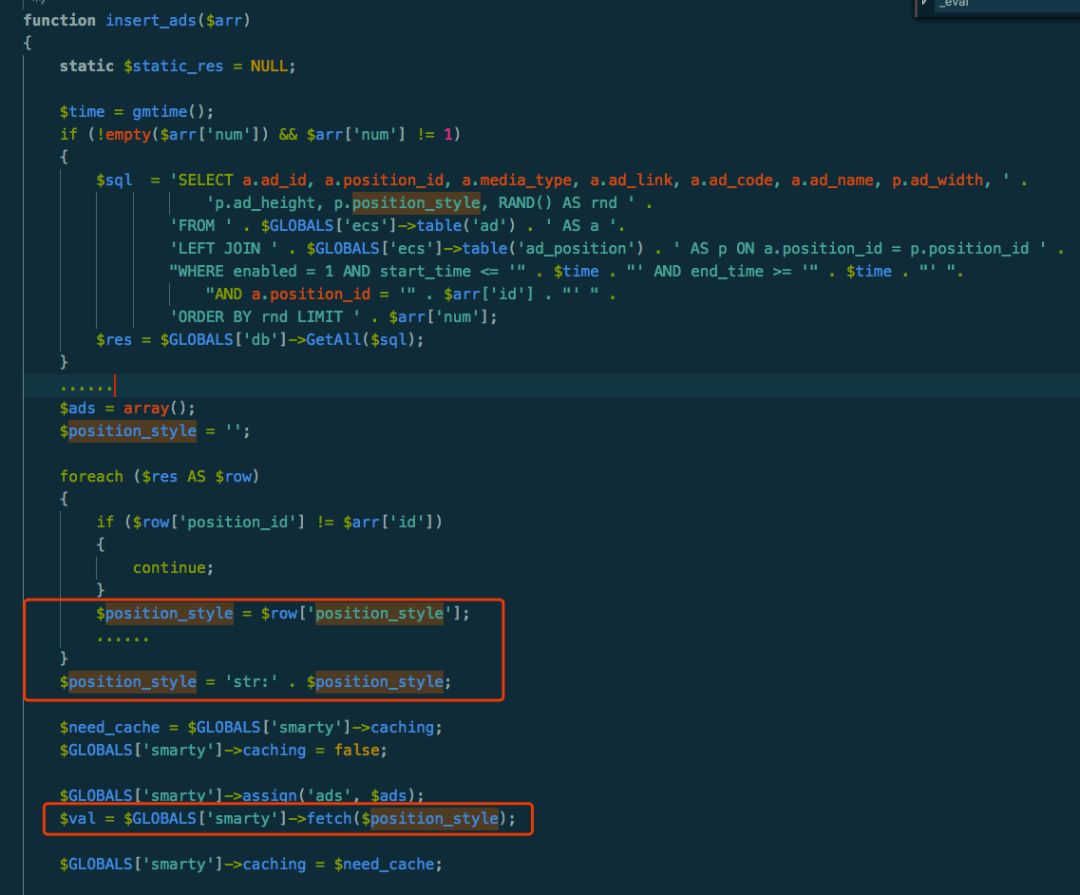Click the false value
The height and width of the screenshot is (895, 1080).
[356, 749]
